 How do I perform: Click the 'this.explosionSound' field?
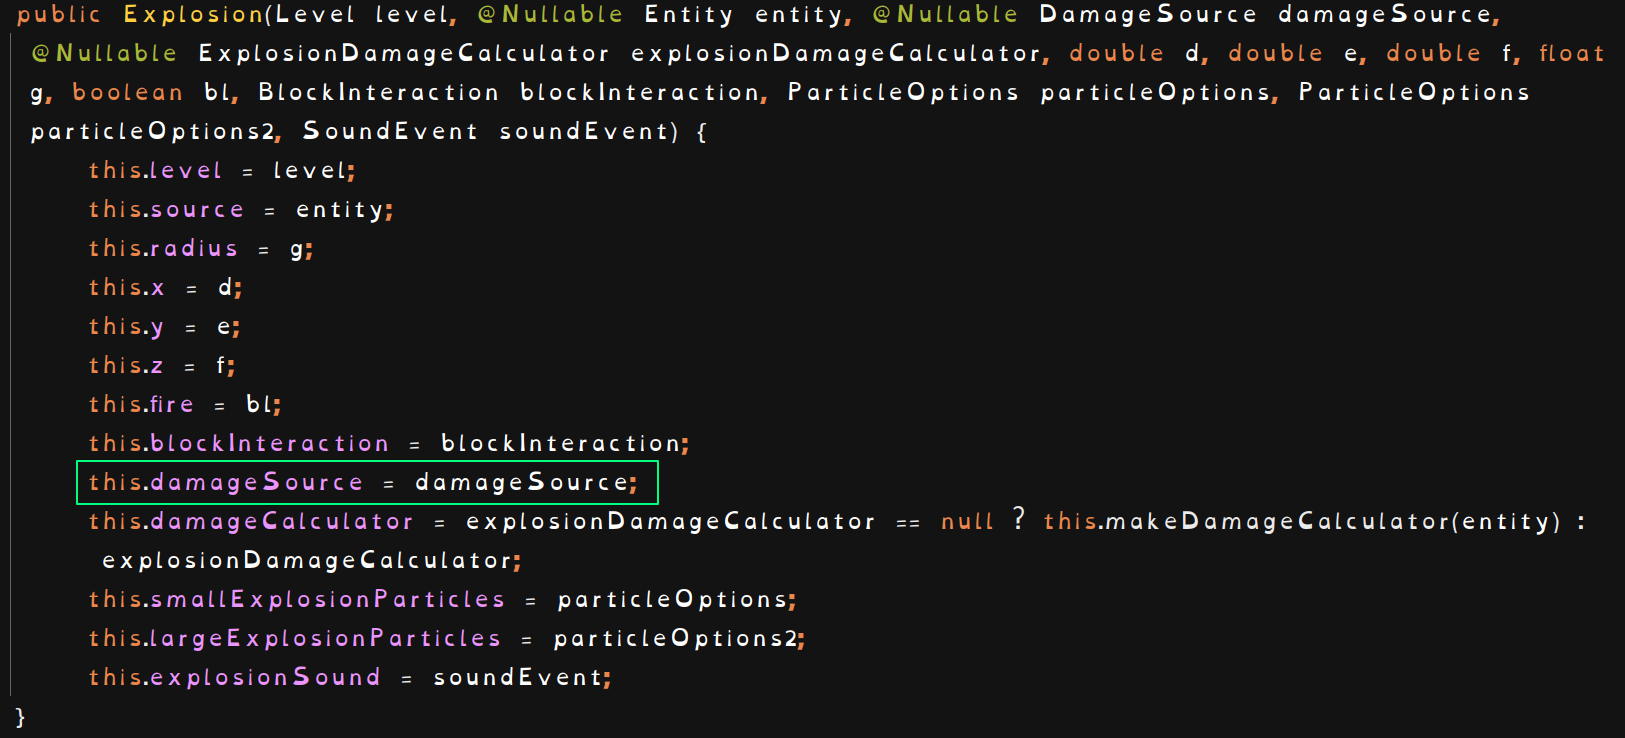(x=234, y=678)
